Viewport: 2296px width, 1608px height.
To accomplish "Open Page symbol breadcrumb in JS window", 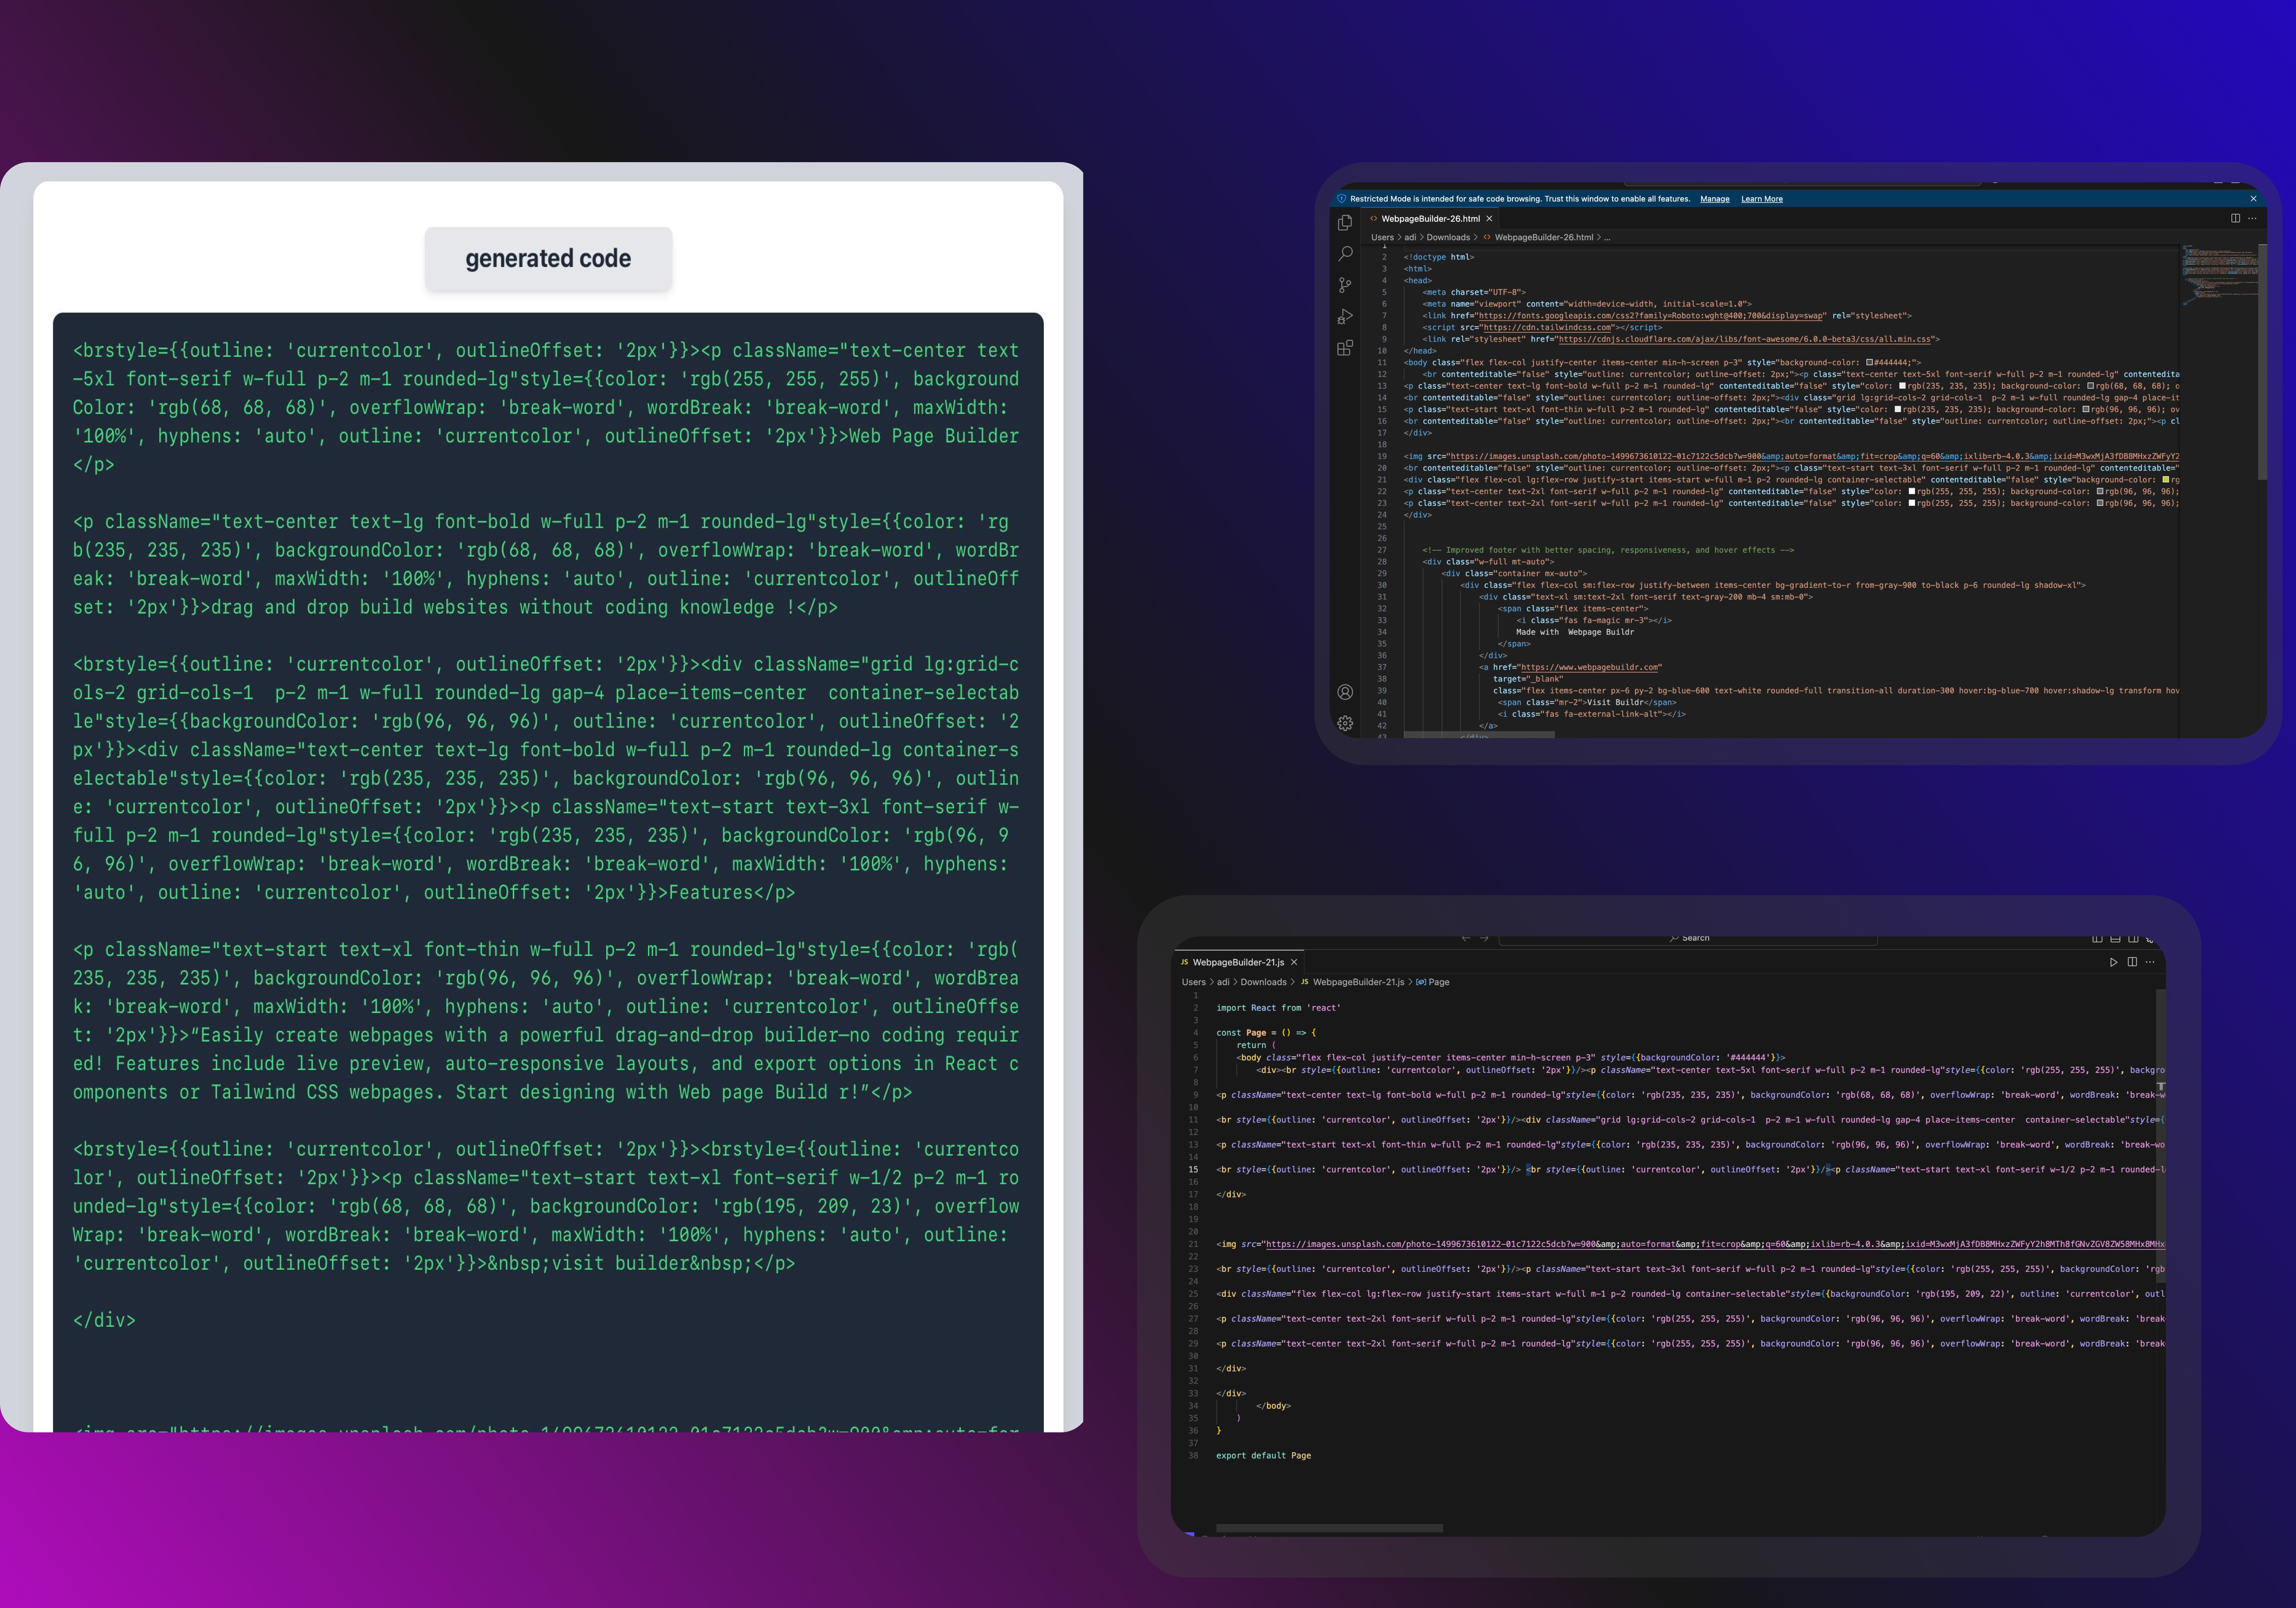I will (1433, 982).
